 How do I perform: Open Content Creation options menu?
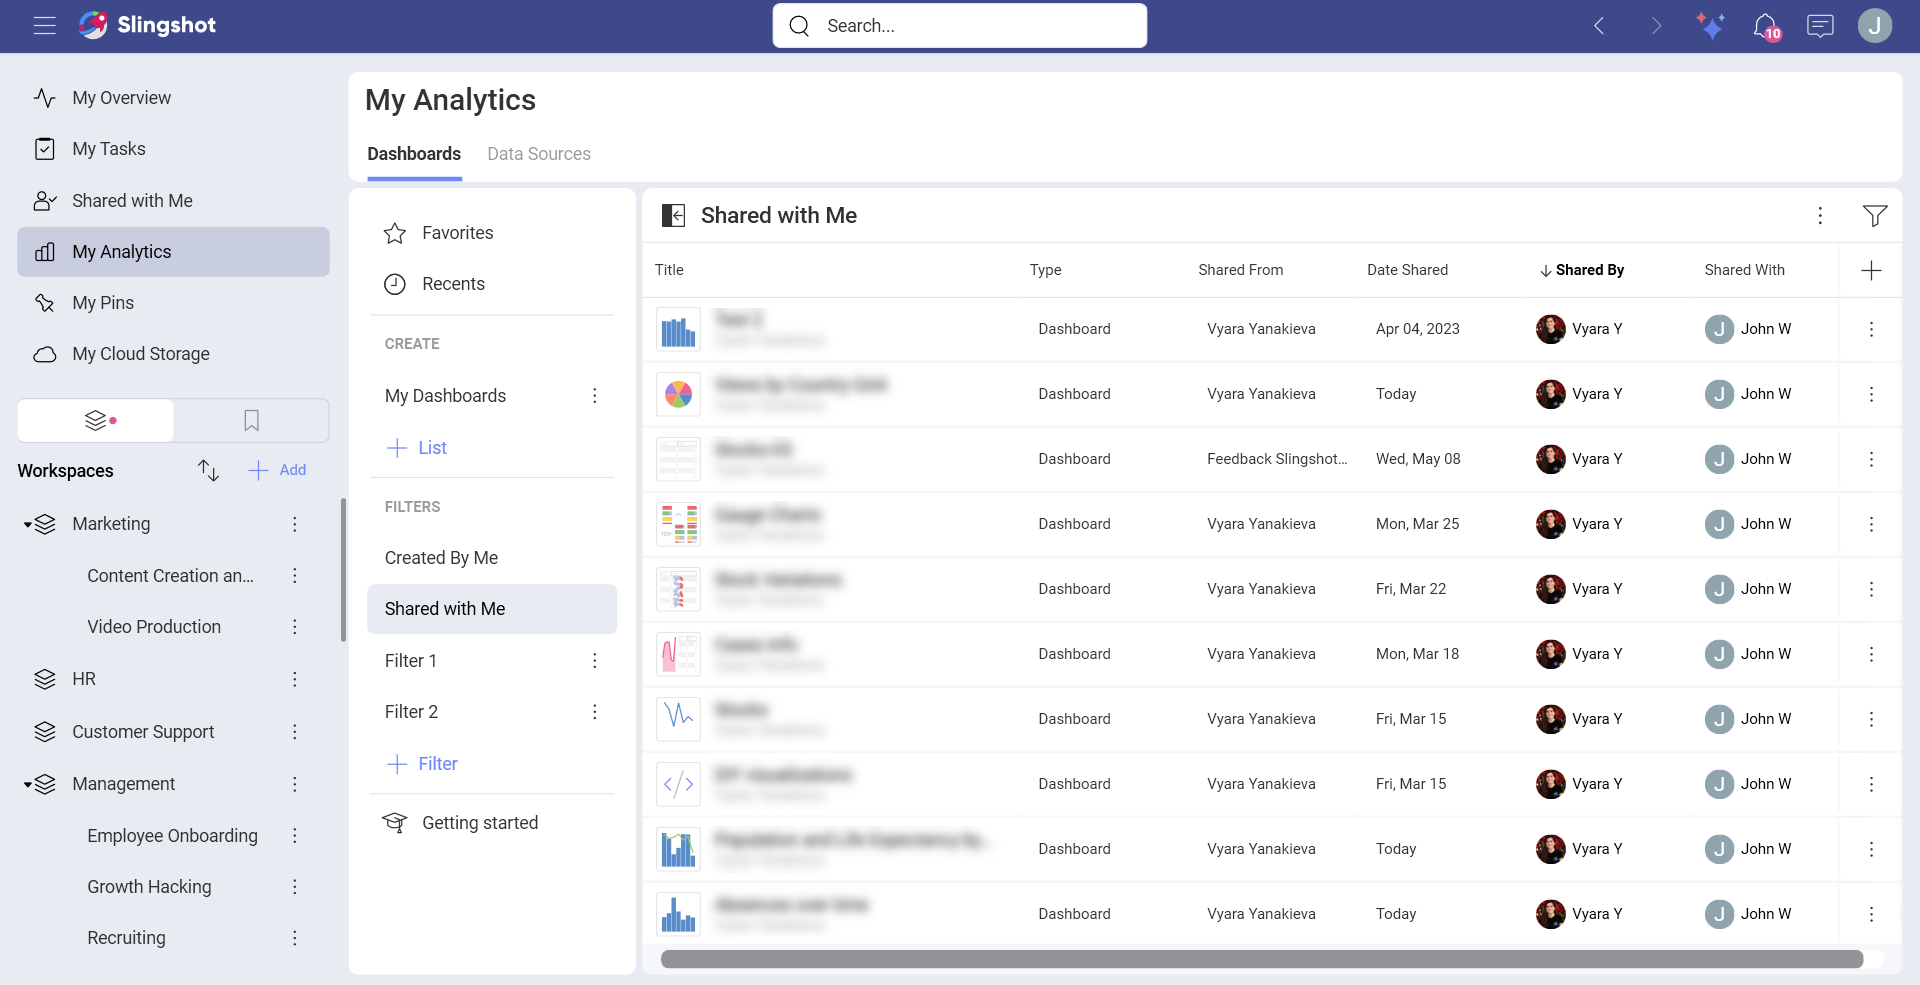click(295, 576)
